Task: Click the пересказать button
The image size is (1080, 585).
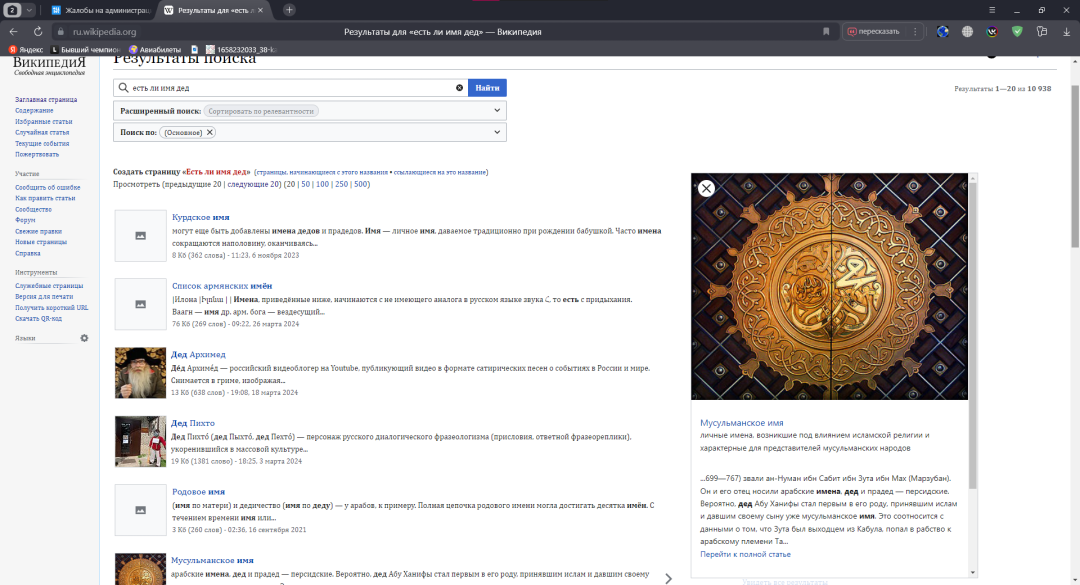Action: click(x=873, y=32)
